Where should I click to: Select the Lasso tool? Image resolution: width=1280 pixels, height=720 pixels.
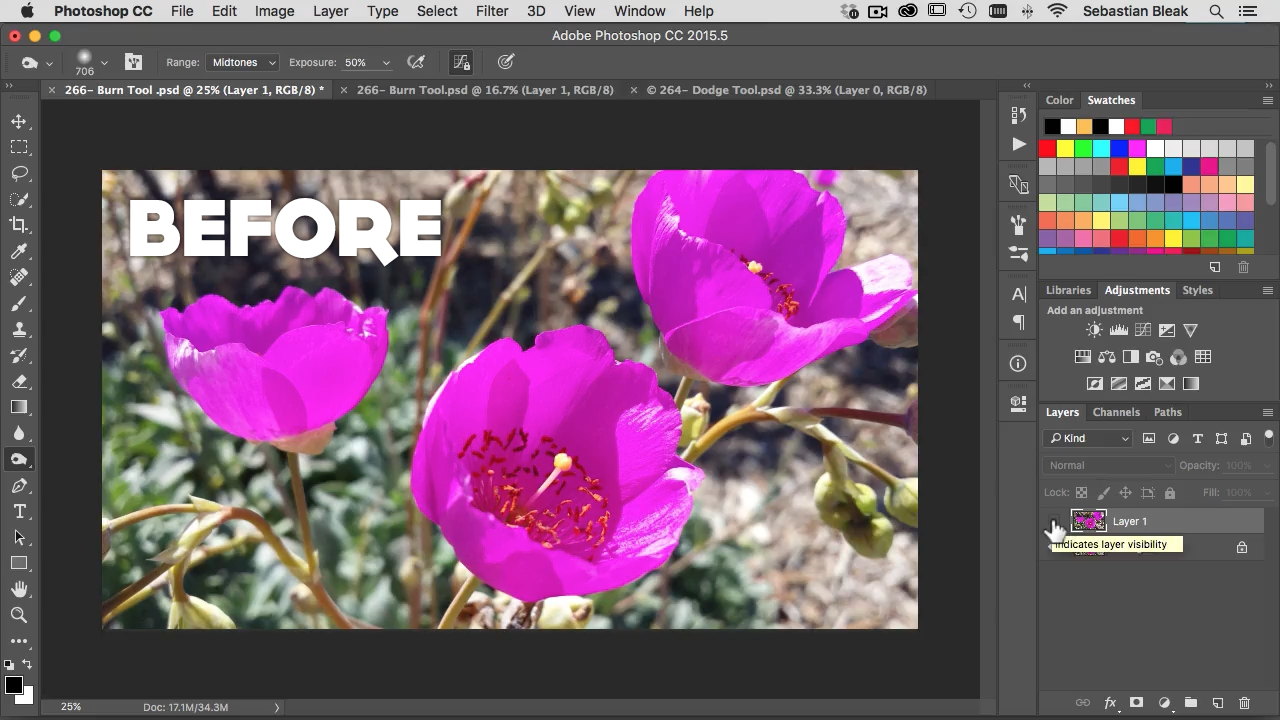(x=19, y=173)
